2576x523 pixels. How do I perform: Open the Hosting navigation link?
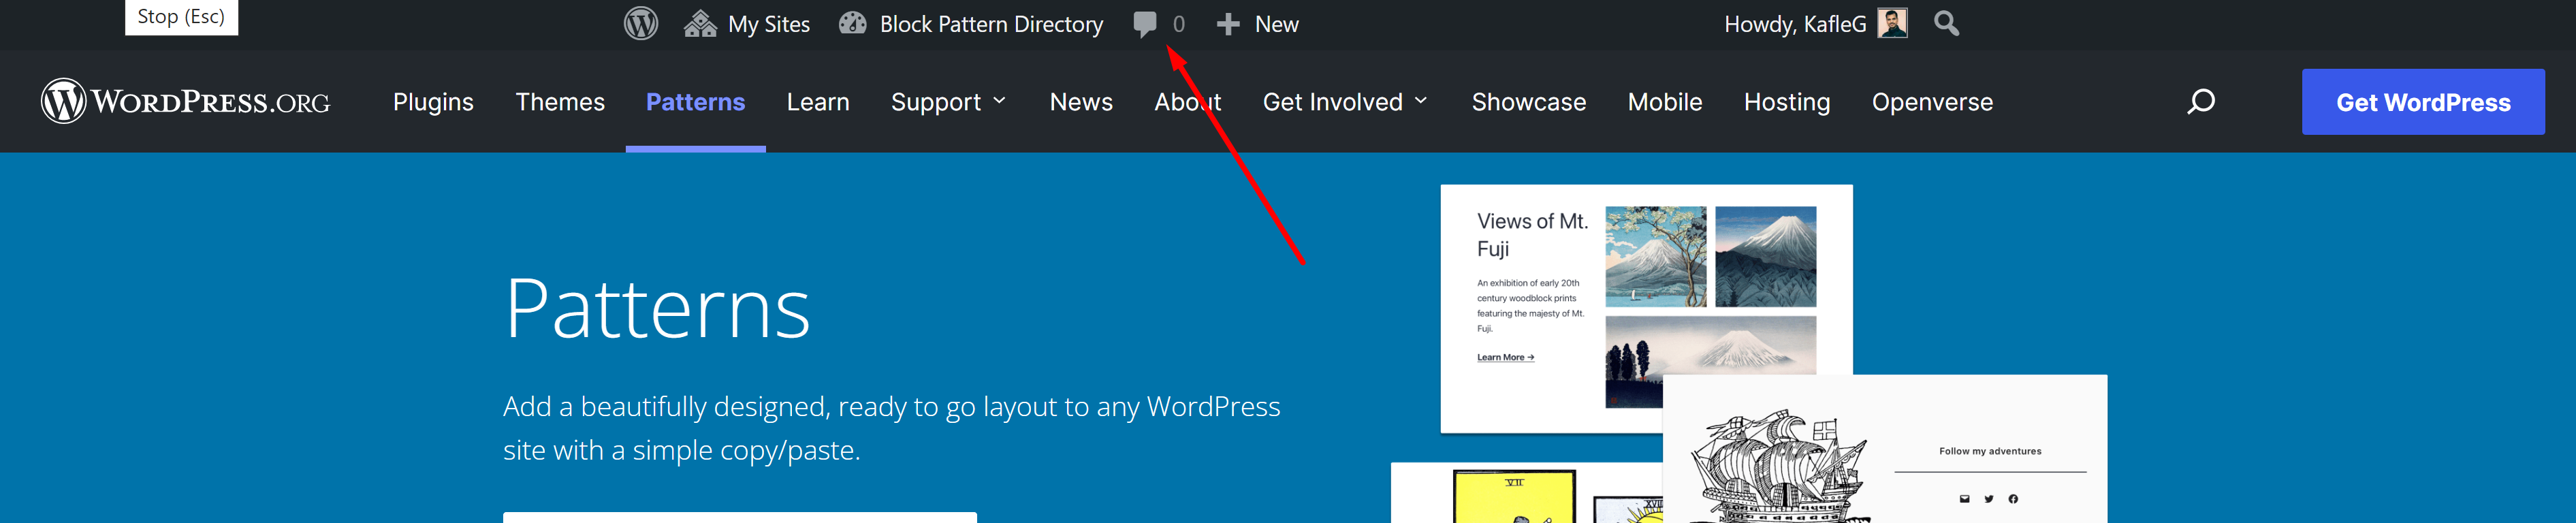[1787, 102]
